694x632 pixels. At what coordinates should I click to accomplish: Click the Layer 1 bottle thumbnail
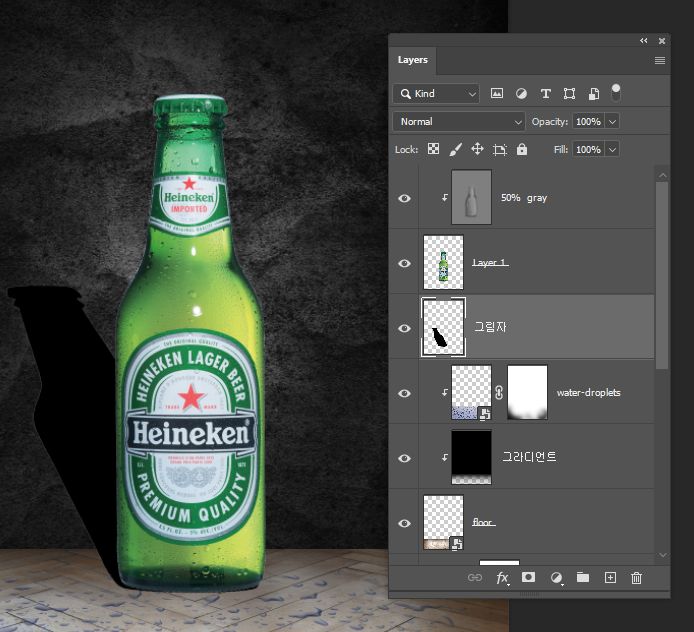click(443, 262)
